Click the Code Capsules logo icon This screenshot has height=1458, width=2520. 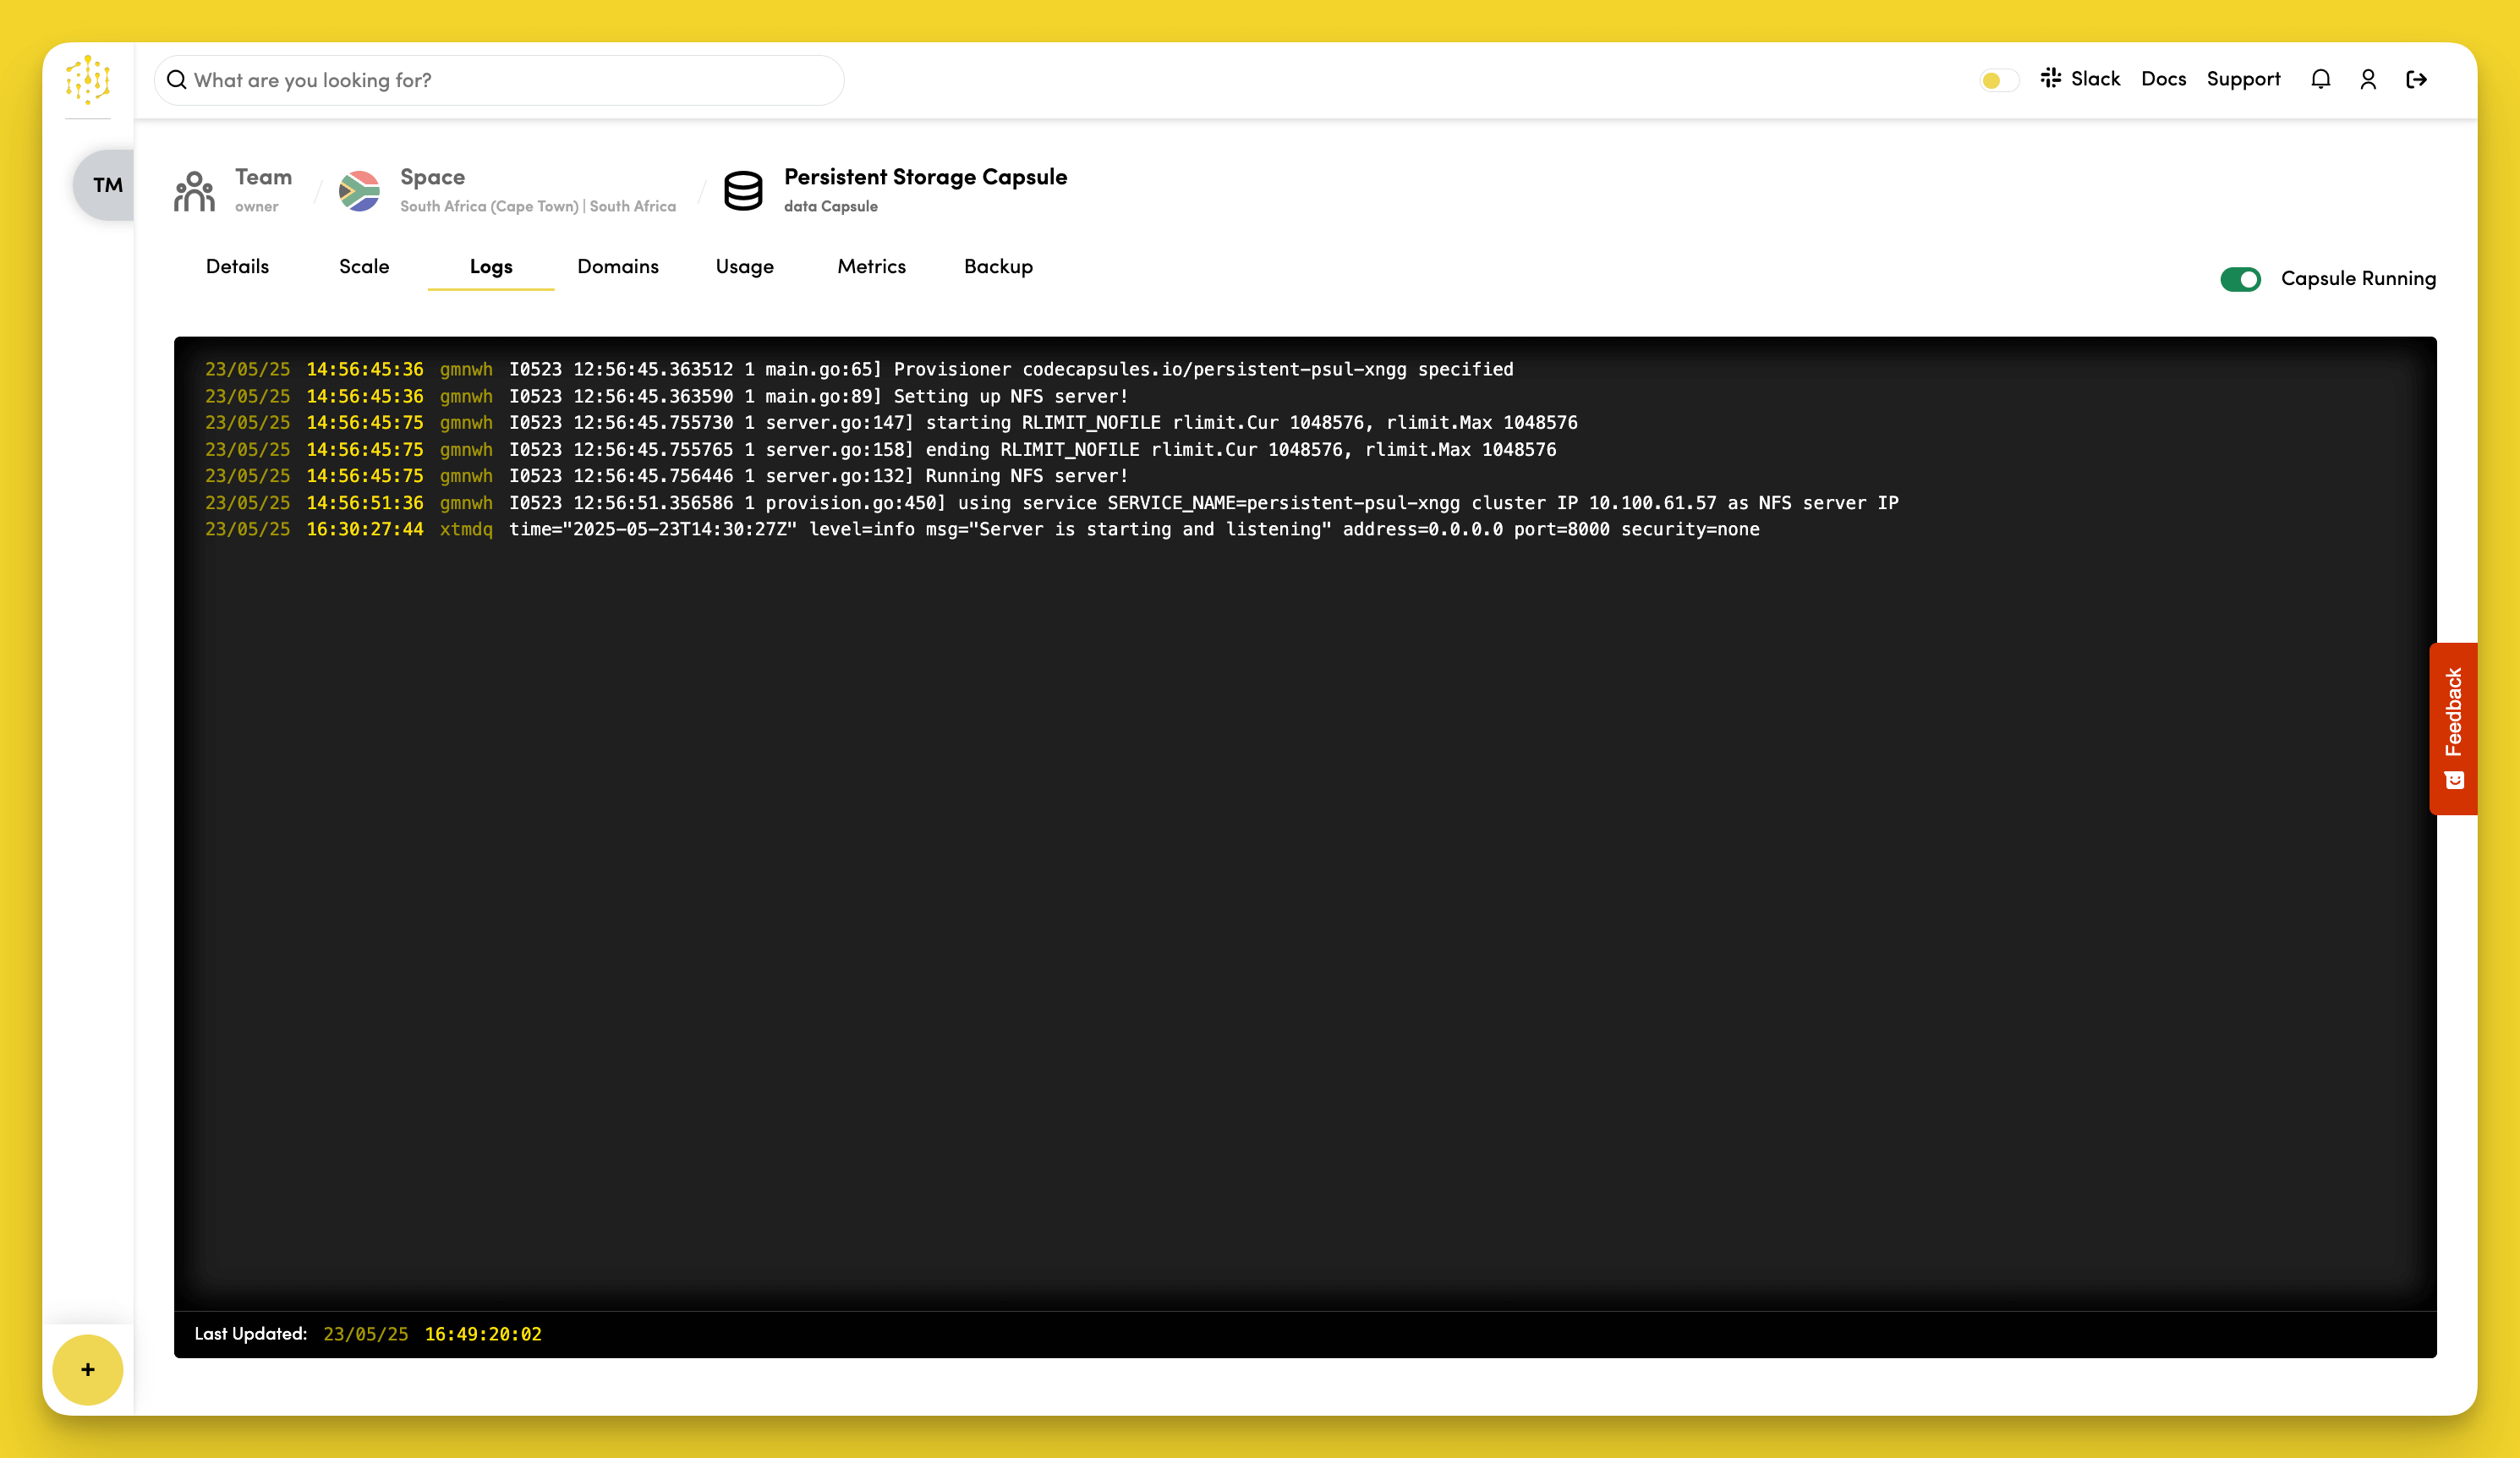88,79
